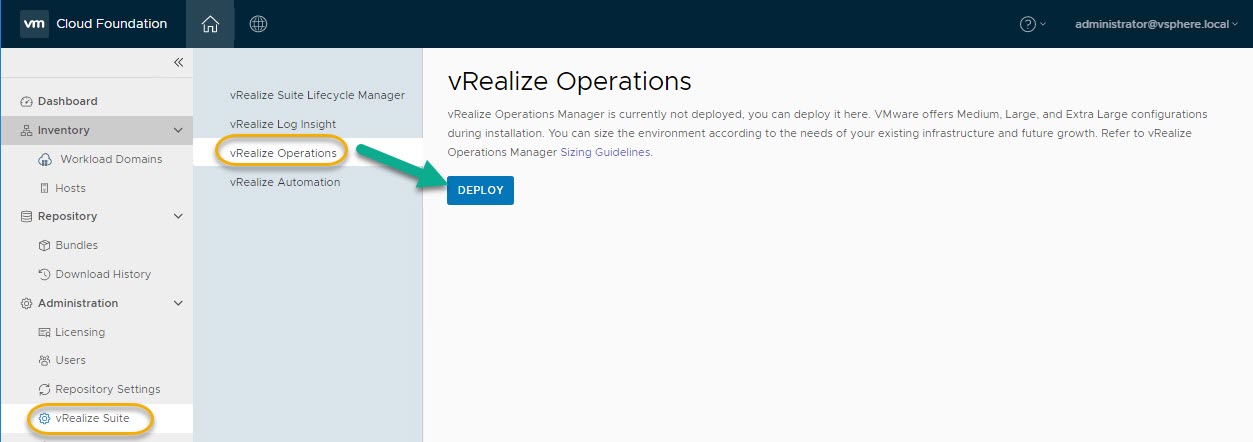Viewport: 1253px width, 442px height.
Task: Open the help question mark menu
Action: (1032, 24)
